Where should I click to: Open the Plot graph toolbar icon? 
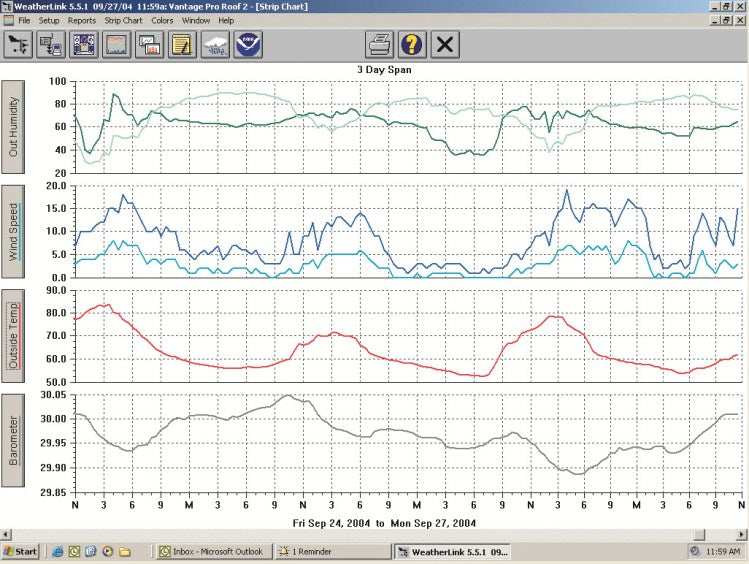click(x=149, y=44)
